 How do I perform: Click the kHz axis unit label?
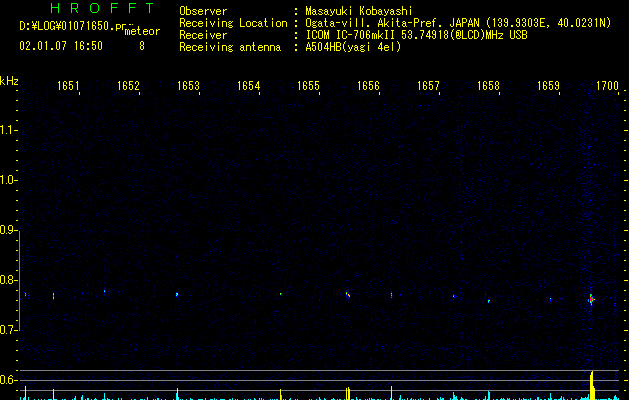pyautogui.click(x=9, y=81)
